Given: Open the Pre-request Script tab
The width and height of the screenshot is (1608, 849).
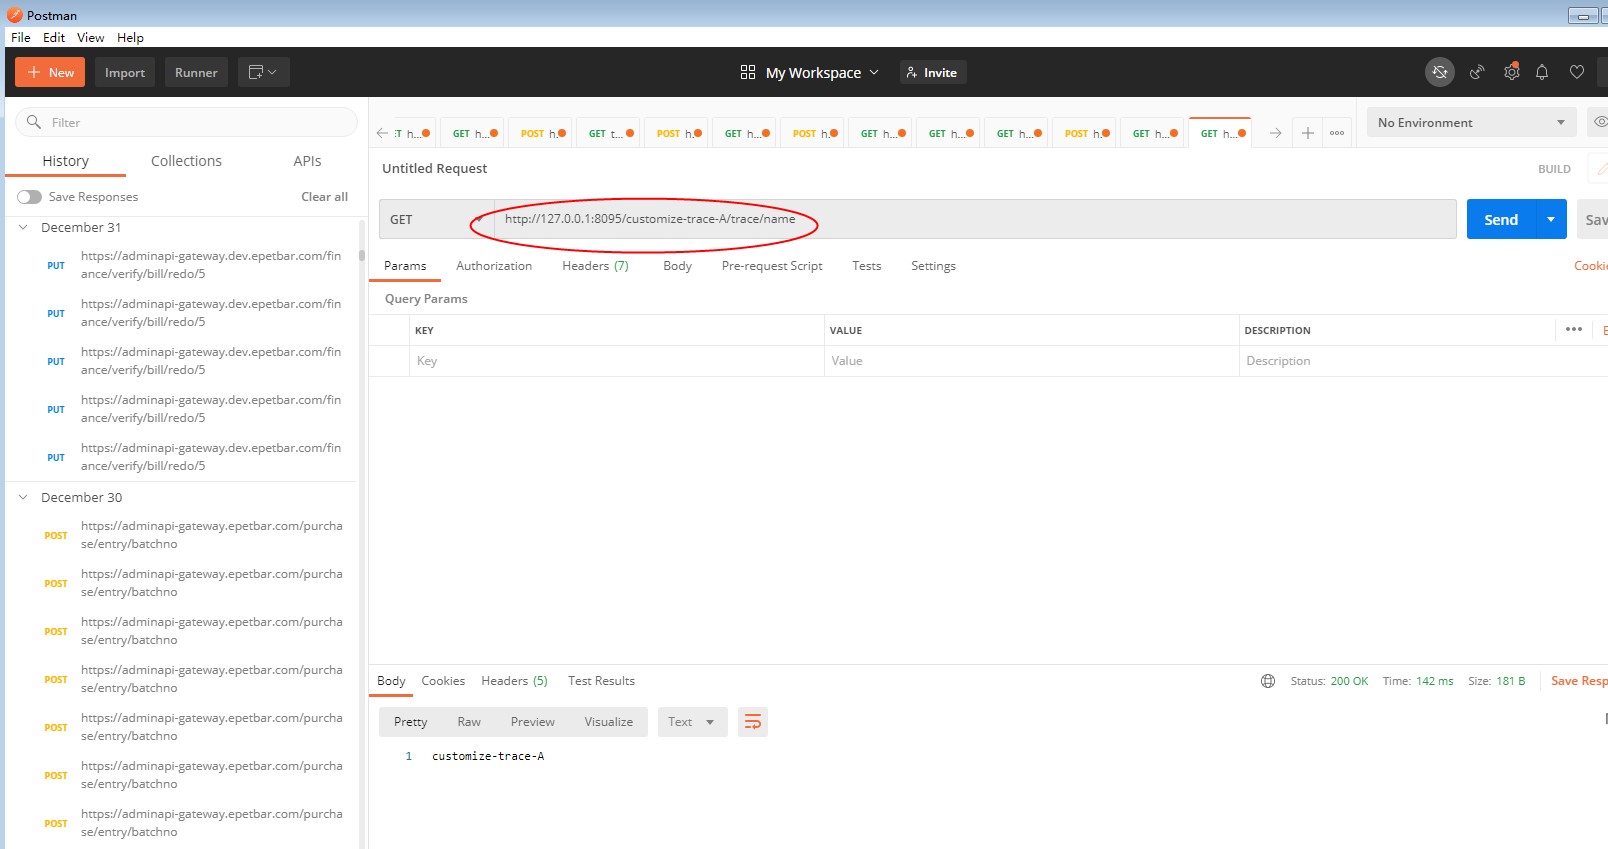Looking at the screenshot, I should [772, 266].
